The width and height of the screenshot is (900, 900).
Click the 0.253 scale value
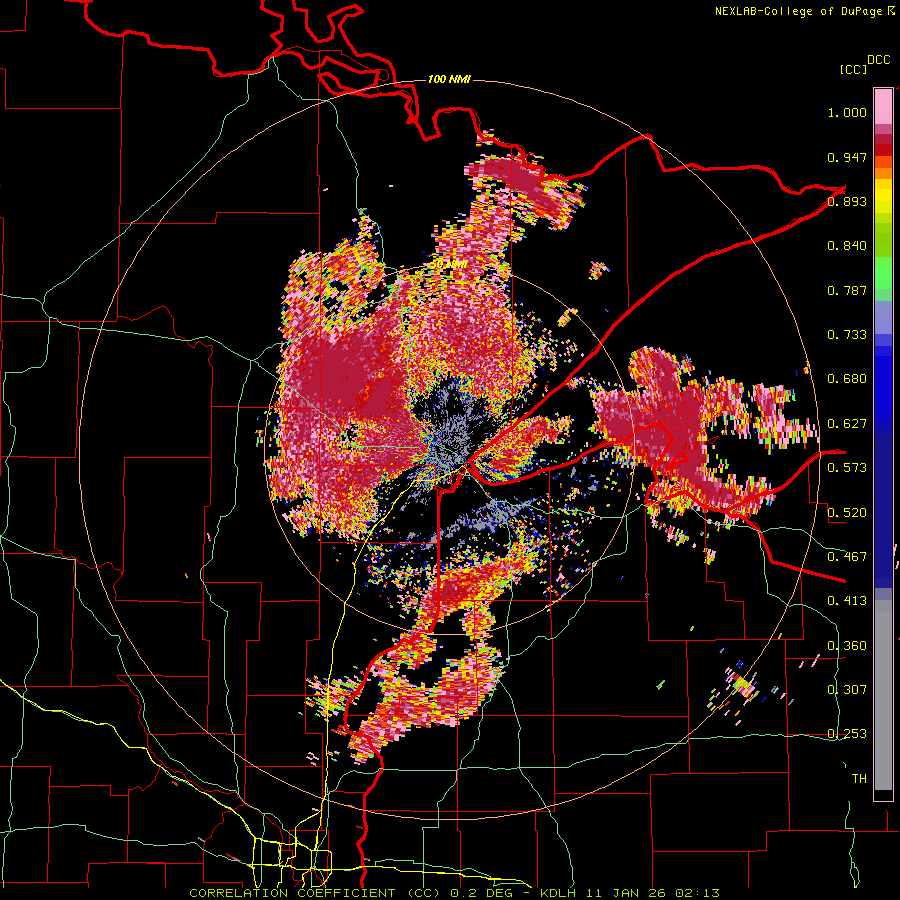tap(847, 734)
